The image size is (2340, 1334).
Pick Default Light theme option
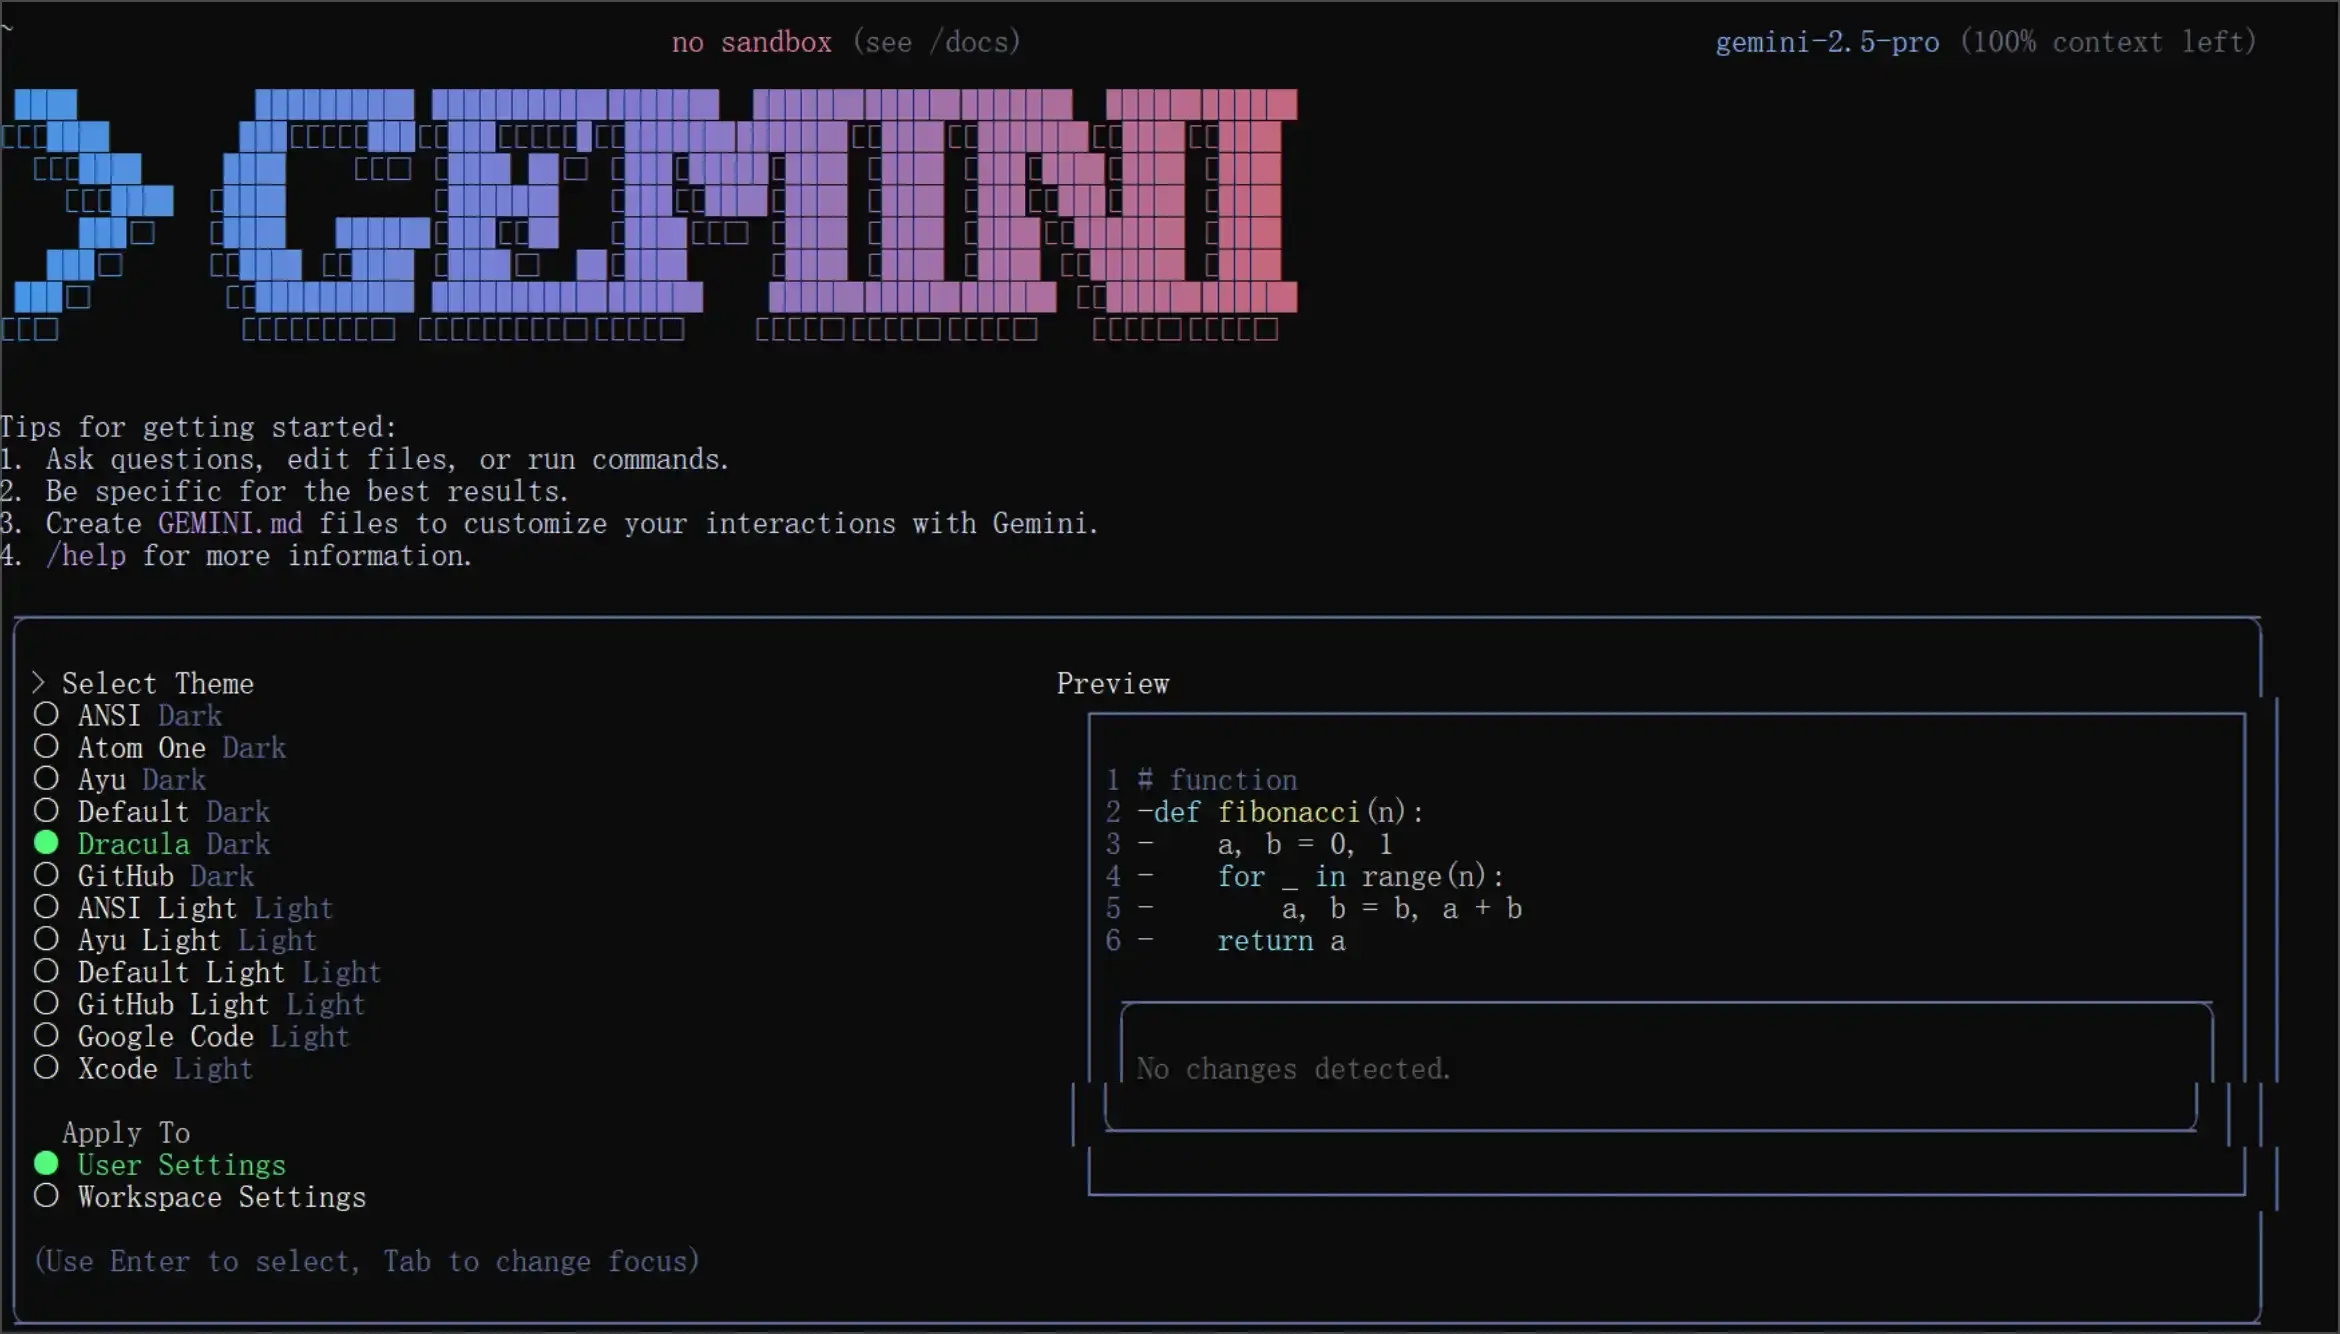point(46,971)
